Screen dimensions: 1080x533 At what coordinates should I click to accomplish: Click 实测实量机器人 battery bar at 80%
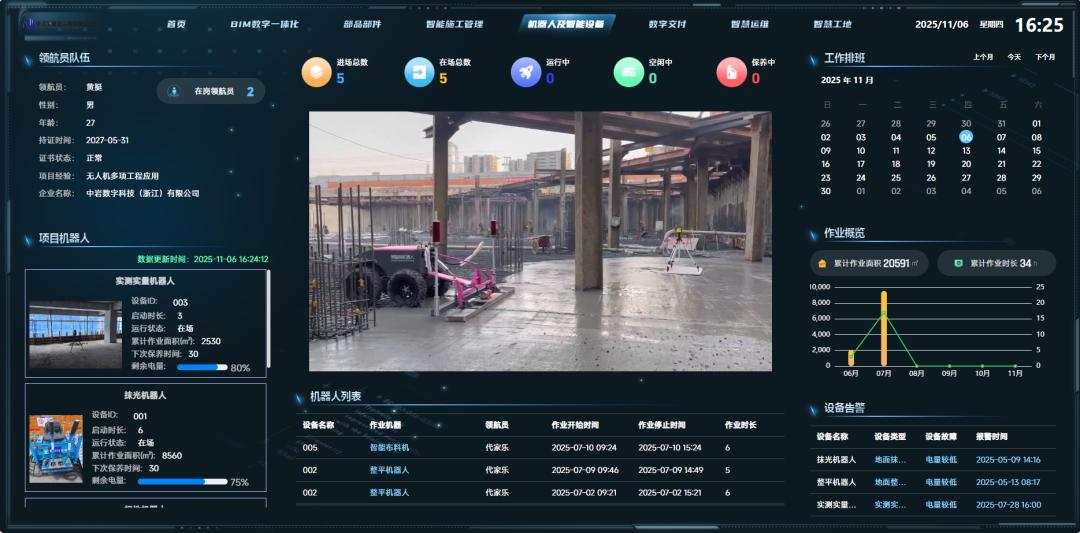(202, 367)
